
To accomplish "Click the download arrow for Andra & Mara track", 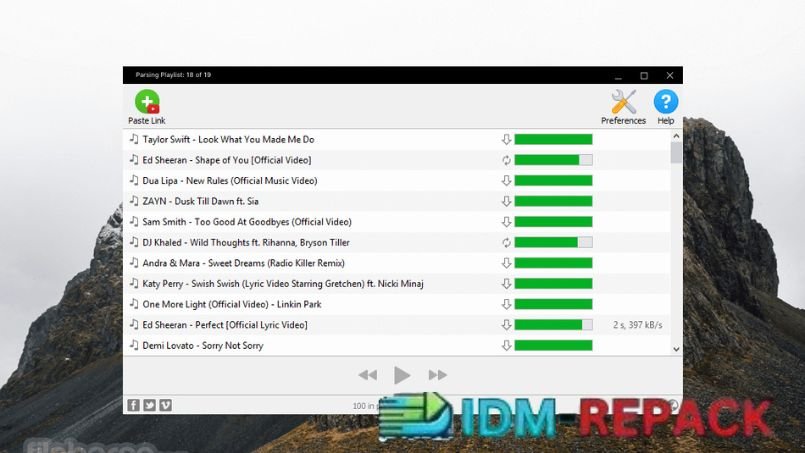I will 506,263.
